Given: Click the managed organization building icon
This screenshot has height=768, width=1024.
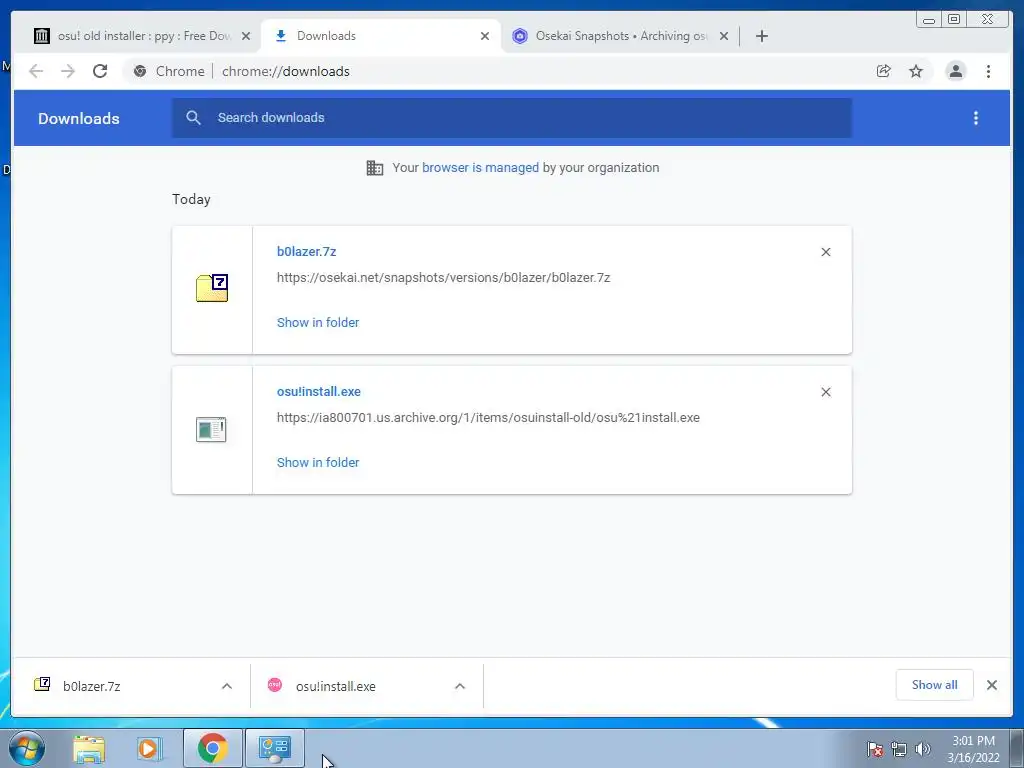Looking at the screenshot, I should pos(375,168).
